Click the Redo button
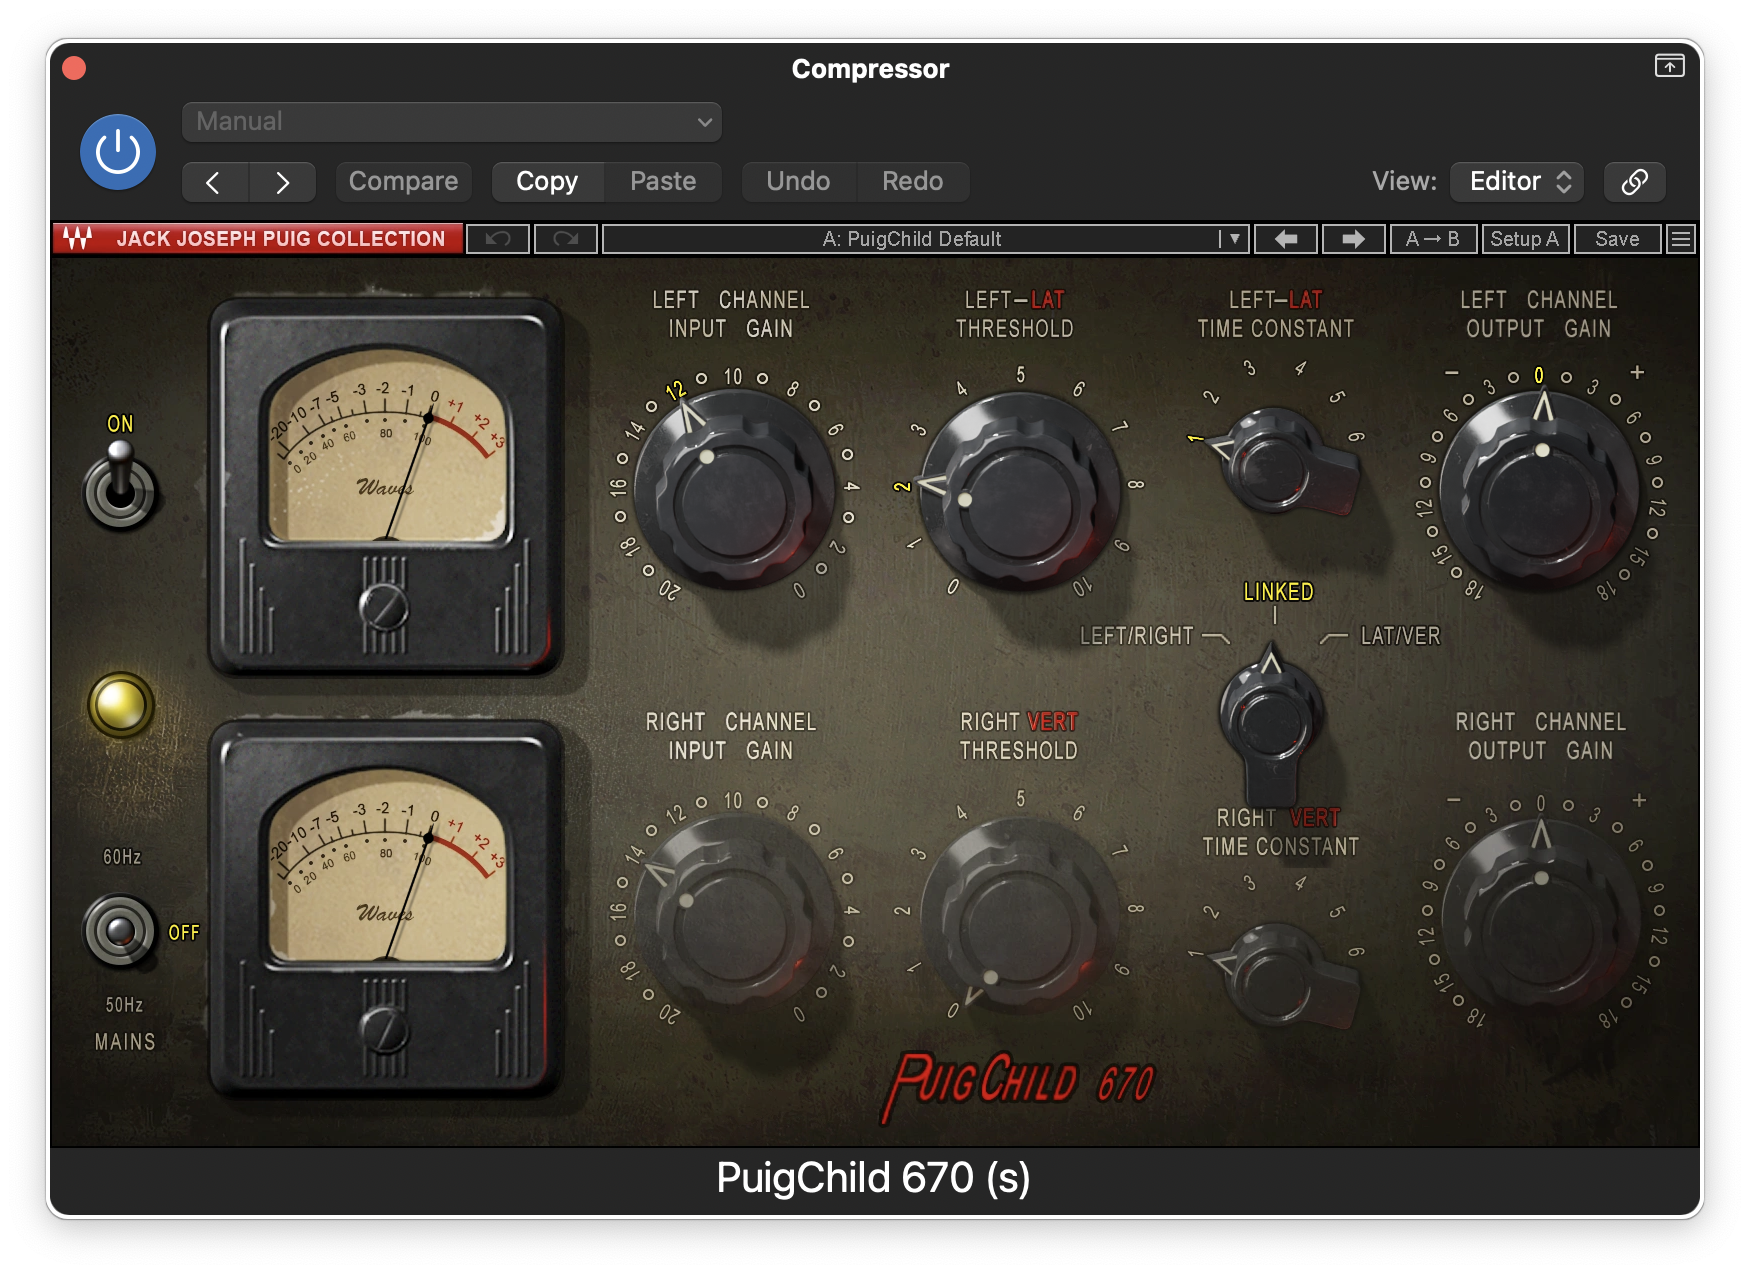The width and height of the screenshot is (1750, 1274). click(912, 182)
